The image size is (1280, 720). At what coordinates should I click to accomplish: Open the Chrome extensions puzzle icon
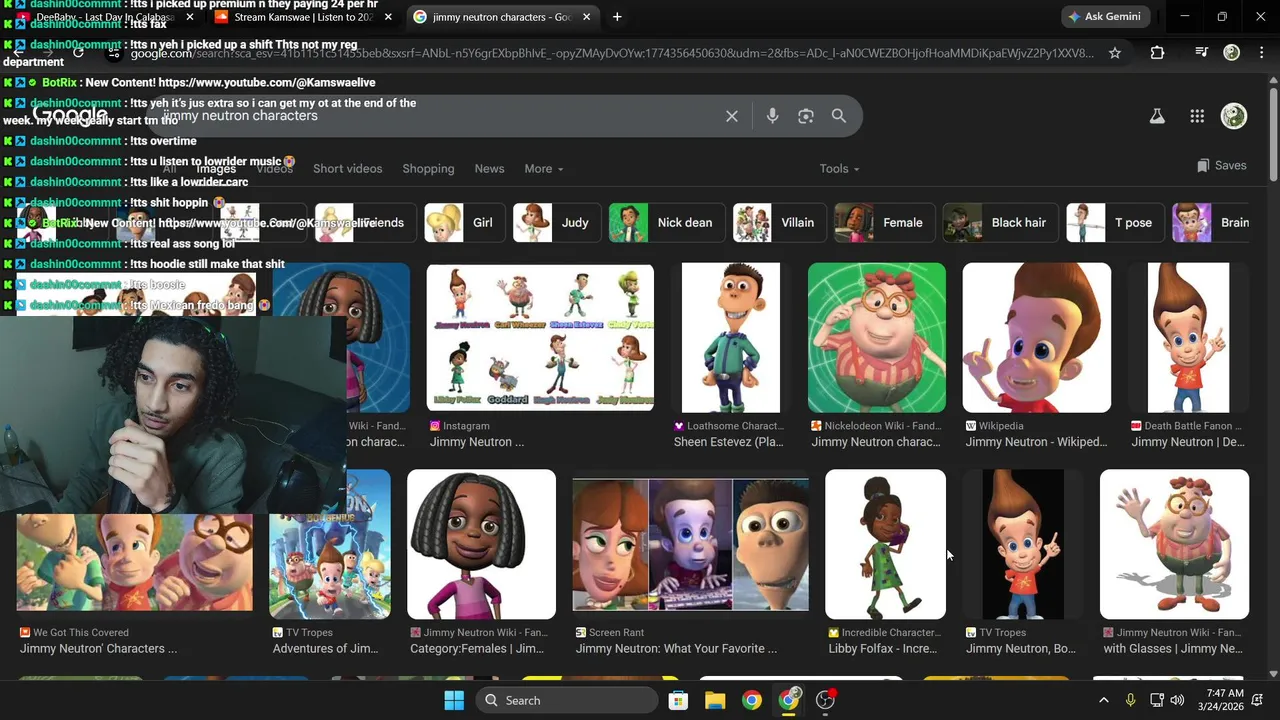click(x=1157, y=53)
